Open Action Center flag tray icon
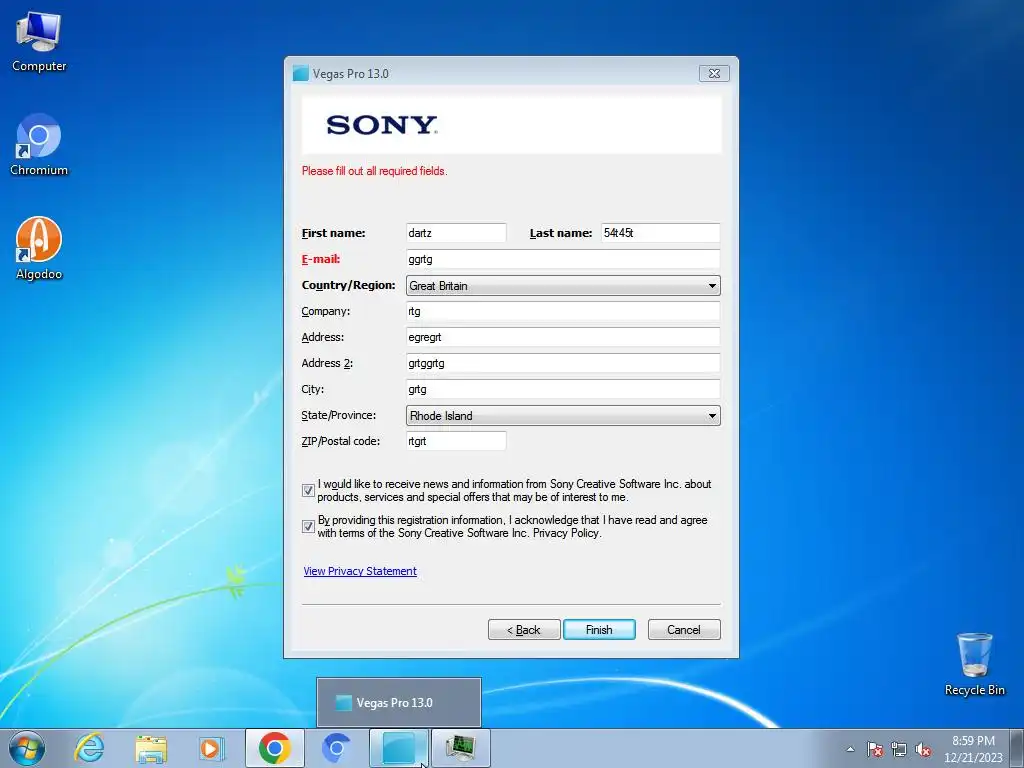Viewport: 1024px width, 768px height. tap(874, 749)
